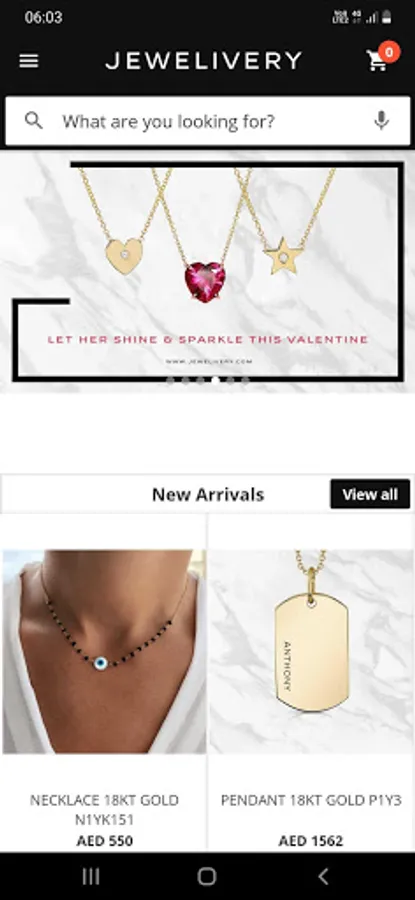
Task: Tap the Android back navigation button
Action: (x=323, y=876)
